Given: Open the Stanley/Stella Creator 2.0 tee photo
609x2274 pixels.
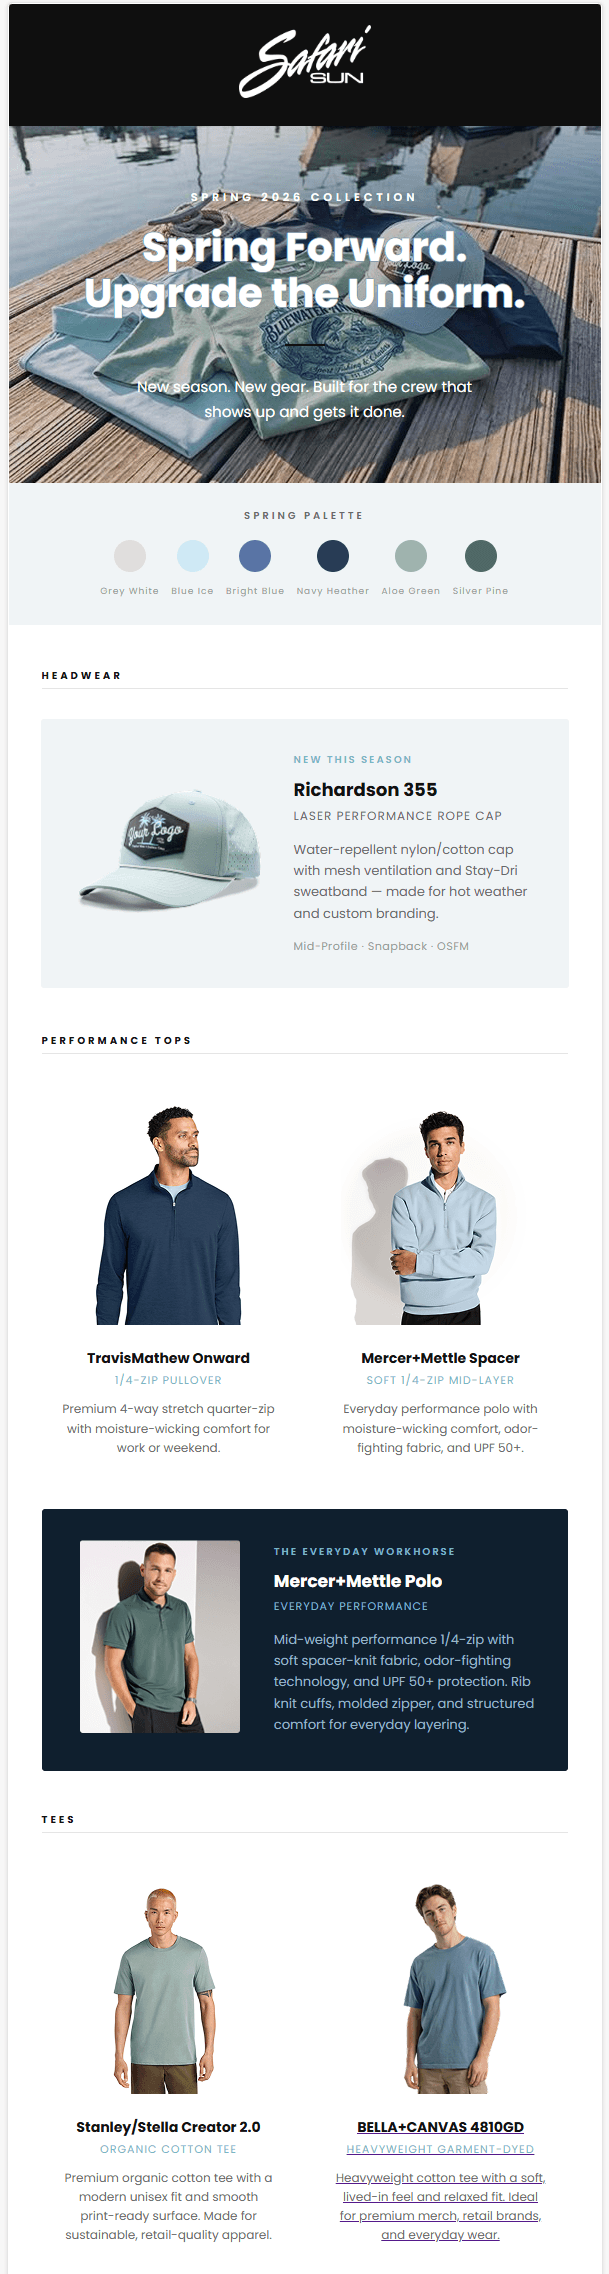Looking at the screenshot, I should 167,1990.
